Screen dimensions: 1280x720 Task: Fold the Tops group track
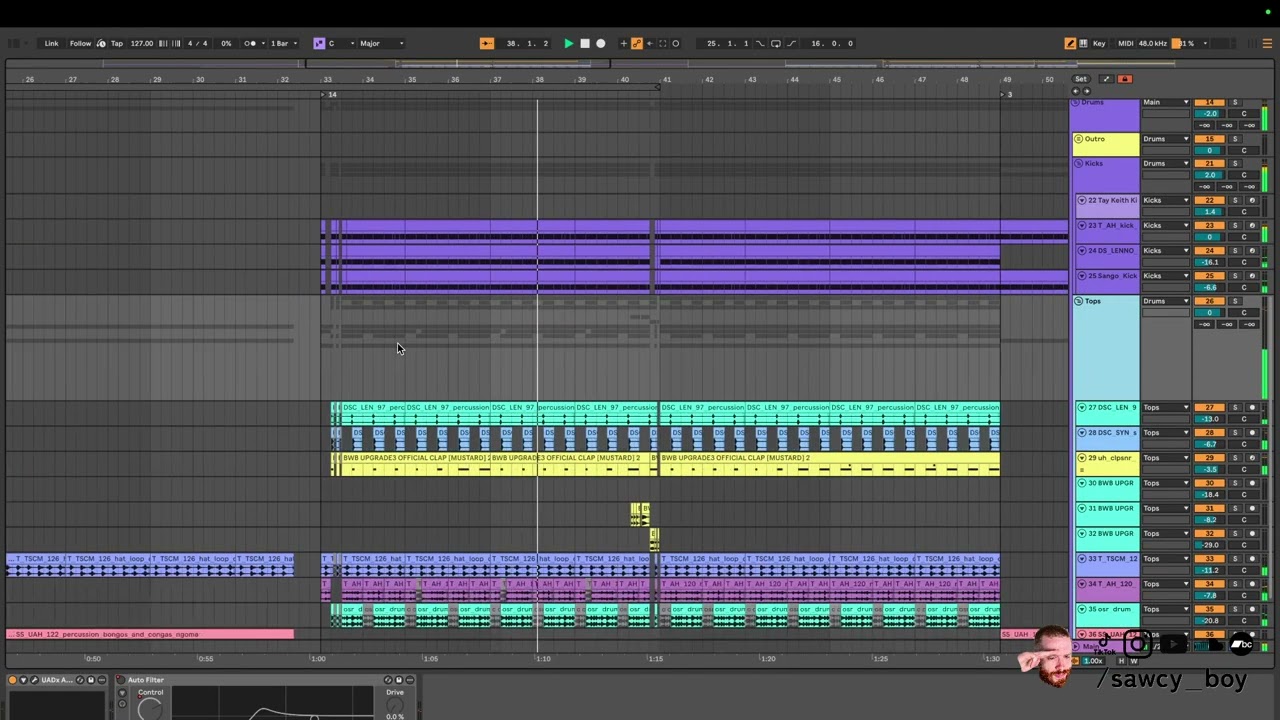pos(1079,301)
